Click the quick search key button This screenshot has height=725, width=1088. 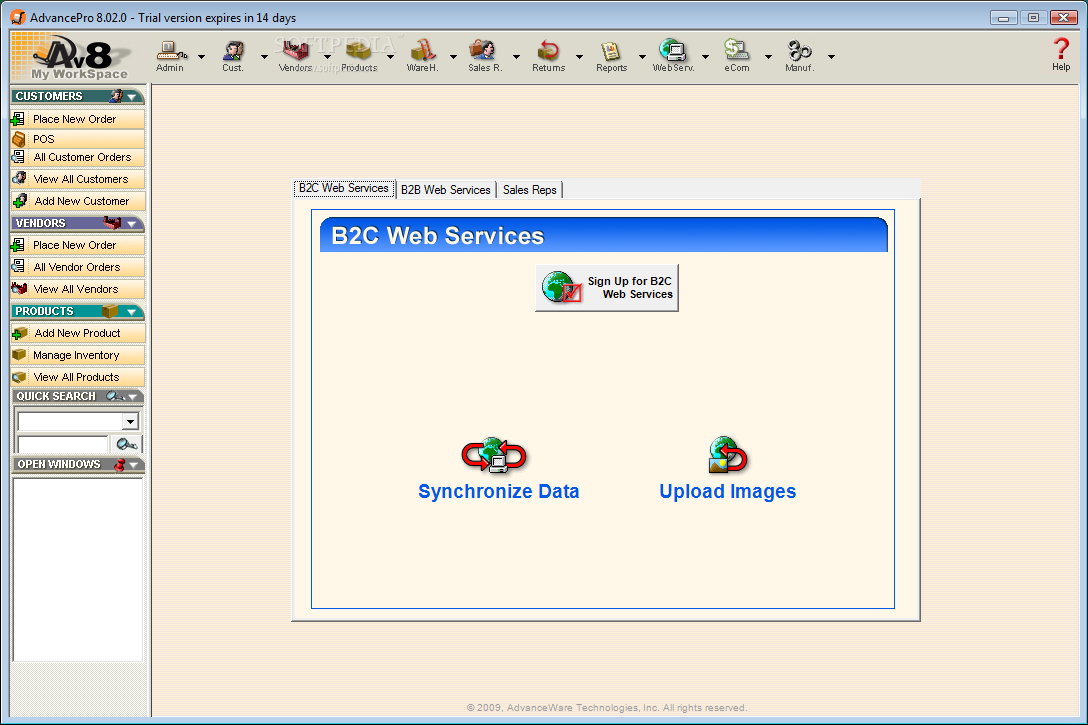tap(126, 444)
